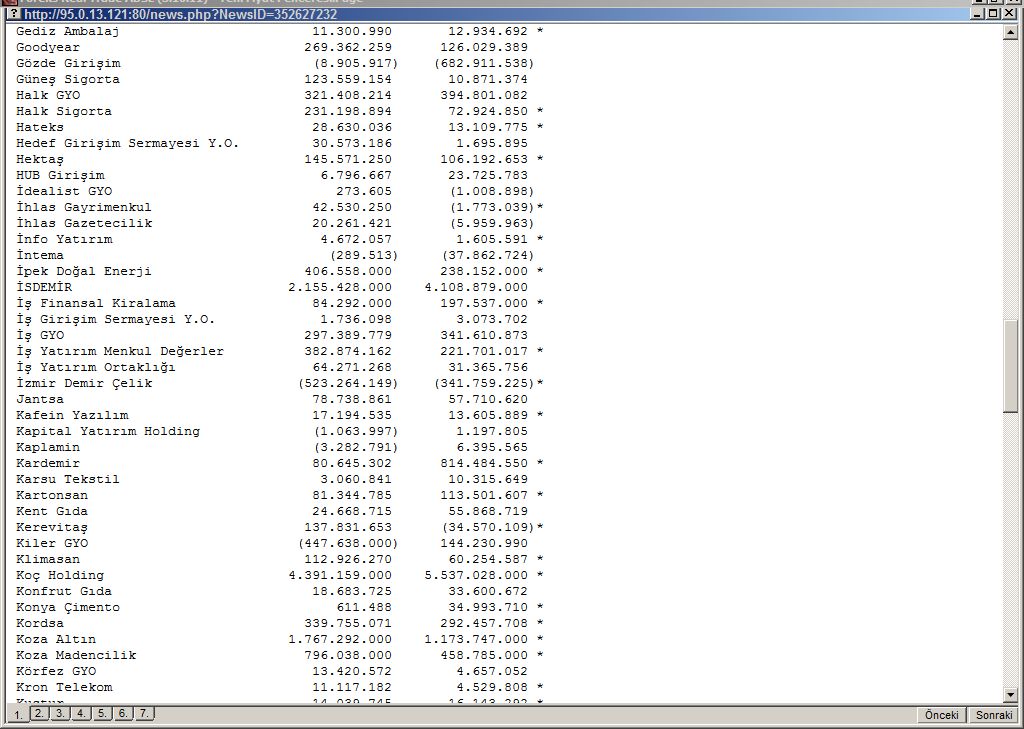Select the Koza Altın row name
The image size is (1024, 729).
56,640
